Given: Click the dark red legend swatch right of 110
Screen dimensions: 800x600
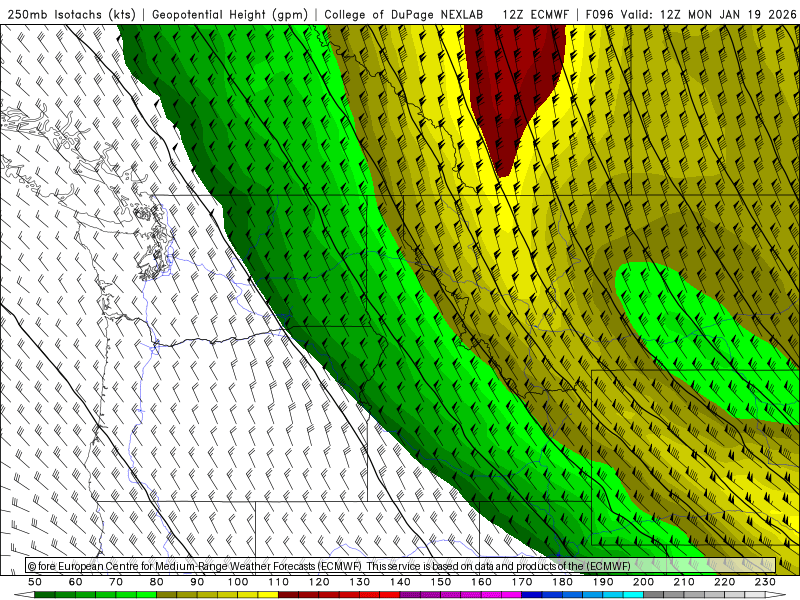Looking at the screenshot, I should click(289, 595).
